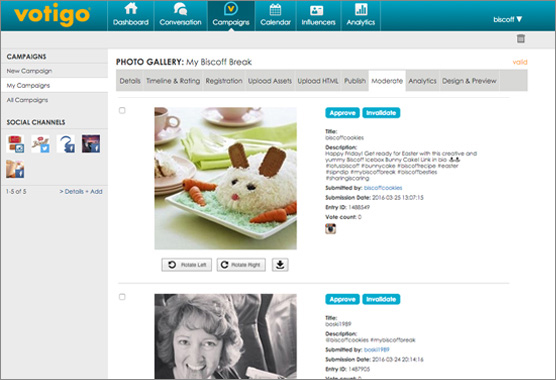Select the Instagram social channel icon
The width and height of the screenshot is (556, 380).
[15, 144]
